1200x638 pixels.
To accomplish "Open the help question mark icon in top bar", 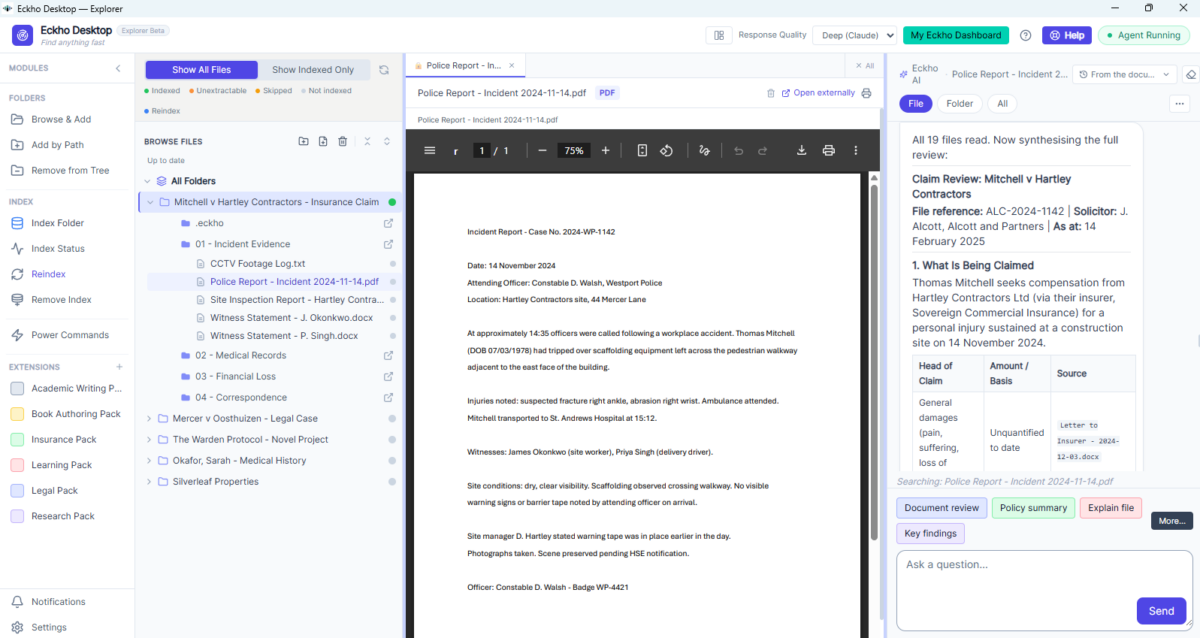I will tap(1025, 35).
